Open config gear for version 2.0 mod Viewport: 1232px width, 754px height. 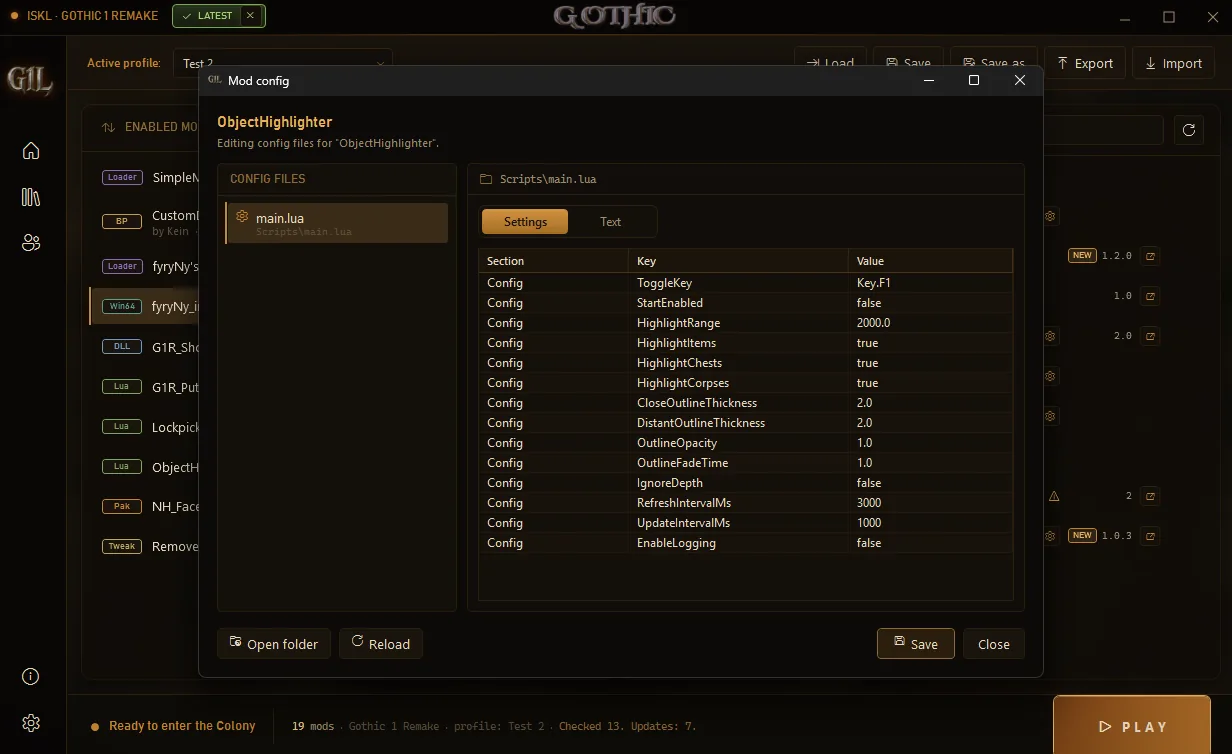1050,336
